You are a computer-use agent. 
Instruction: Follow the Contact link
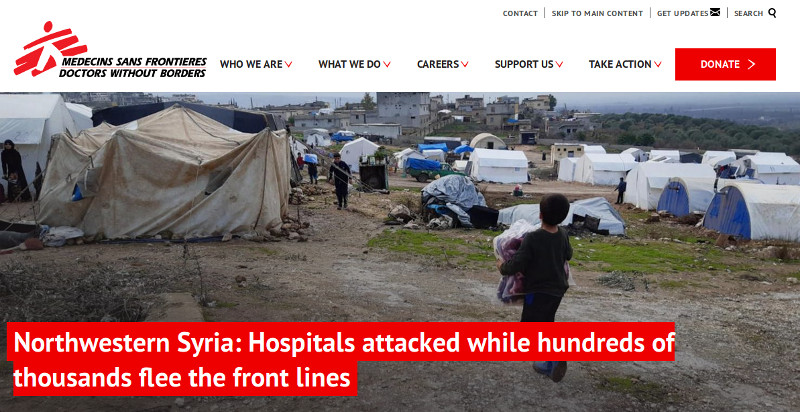[520, 13]
